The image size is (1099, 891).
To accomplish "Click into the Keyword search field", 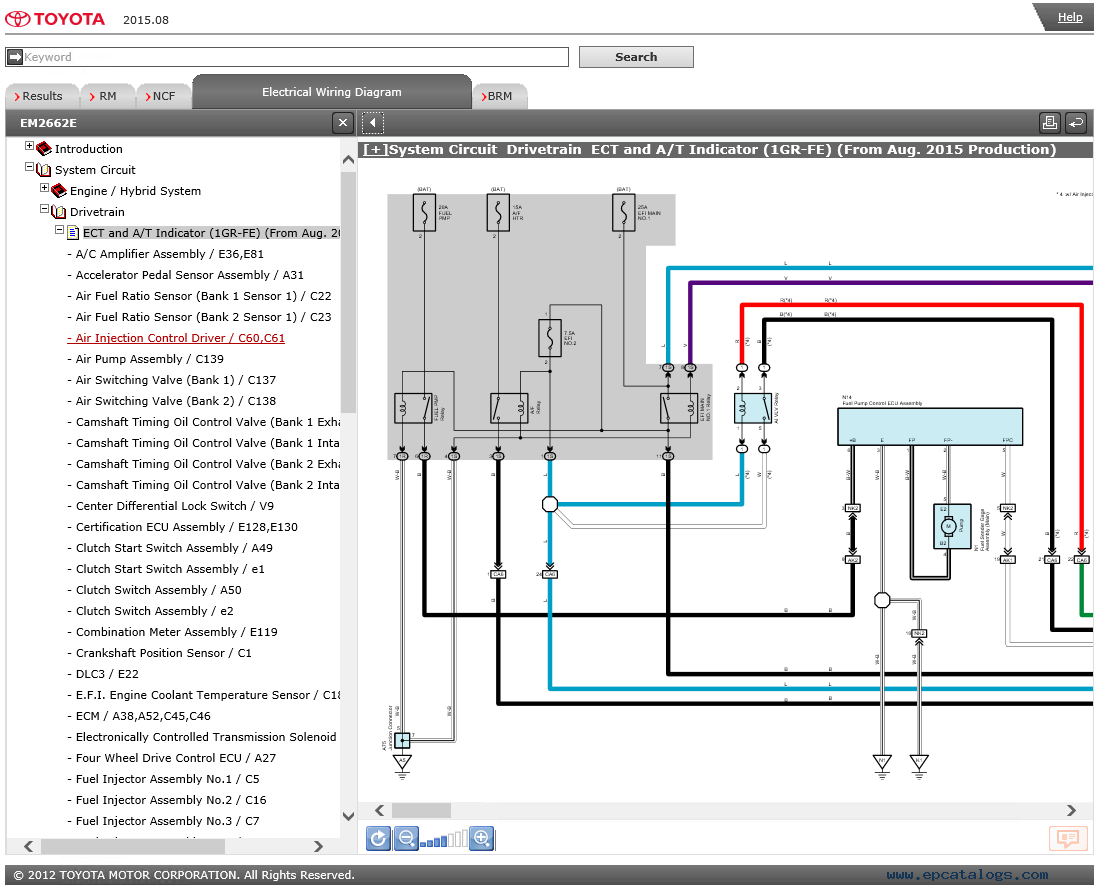I will [295, 57].
